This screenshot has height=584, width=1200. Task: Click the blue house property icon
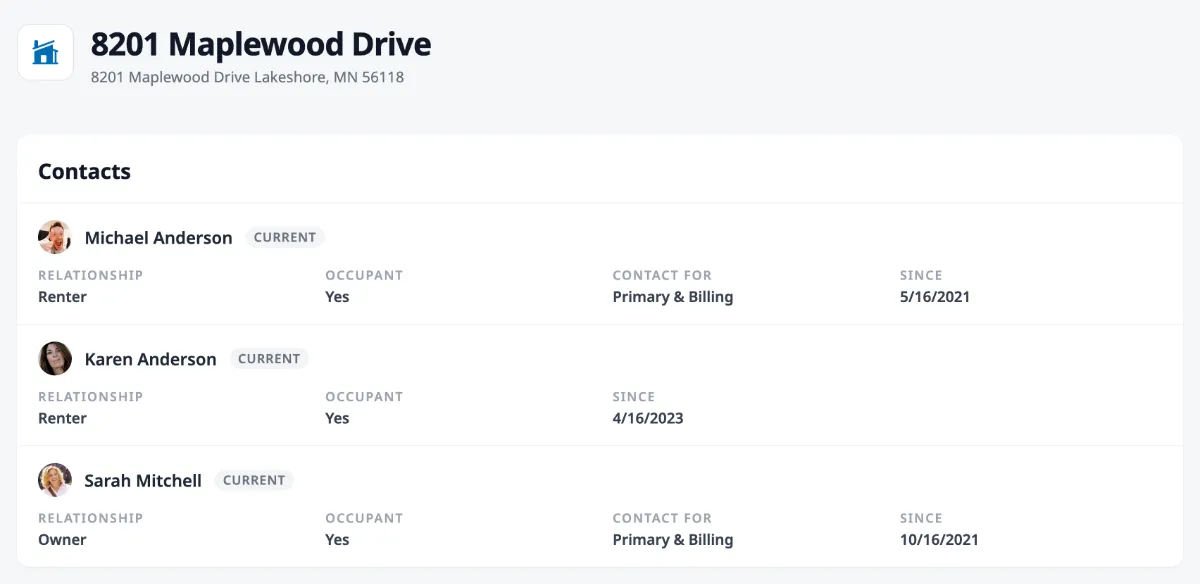[x=45, y=52]
